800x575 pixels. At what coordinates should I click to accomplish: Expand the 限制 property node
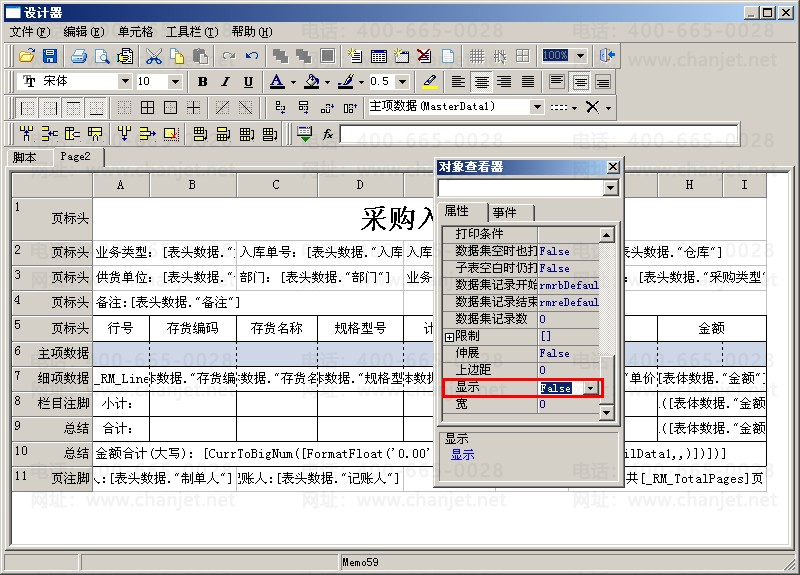pos(449,337)
